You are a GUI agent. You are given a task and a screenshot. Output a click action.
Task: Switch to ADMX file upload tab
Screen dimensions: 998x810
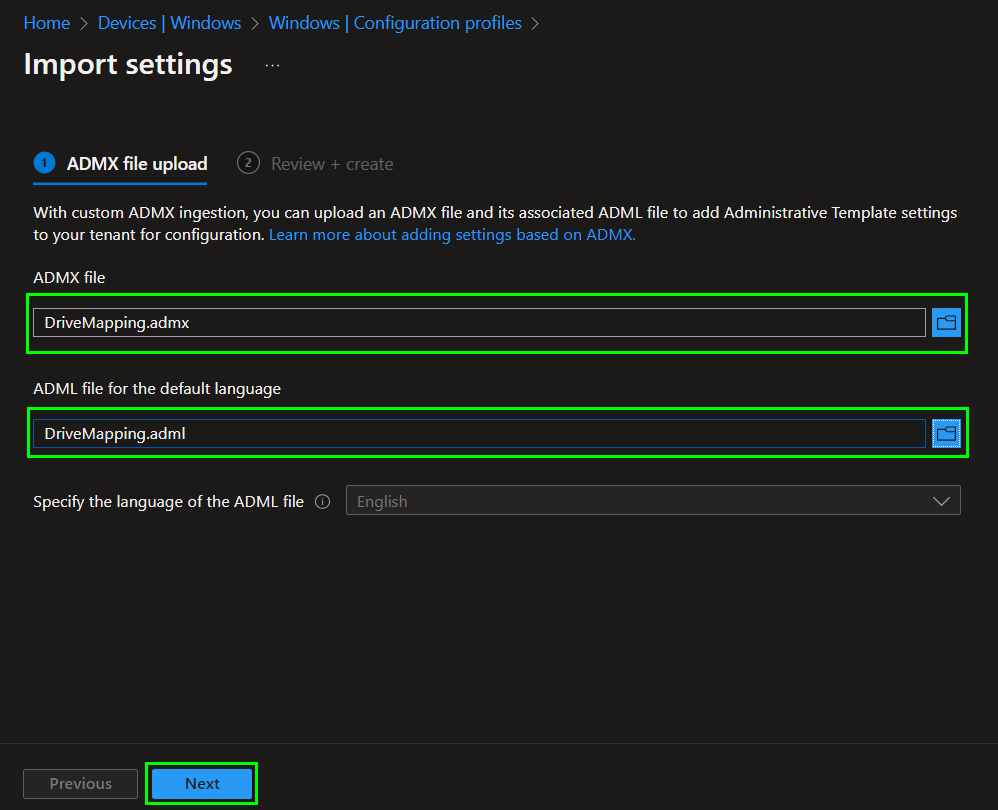click(x=137, y=164)
